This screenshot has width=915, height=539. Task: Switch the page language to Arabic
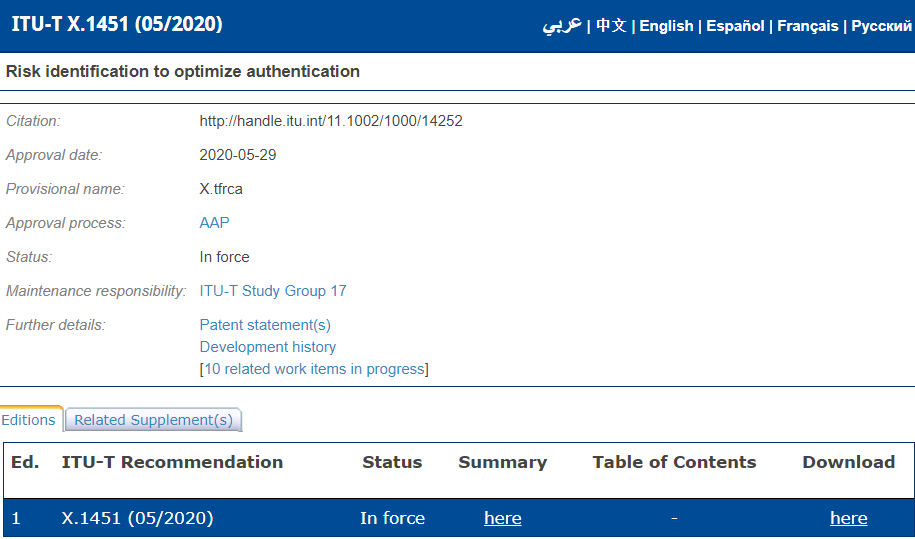coord(562,26)
